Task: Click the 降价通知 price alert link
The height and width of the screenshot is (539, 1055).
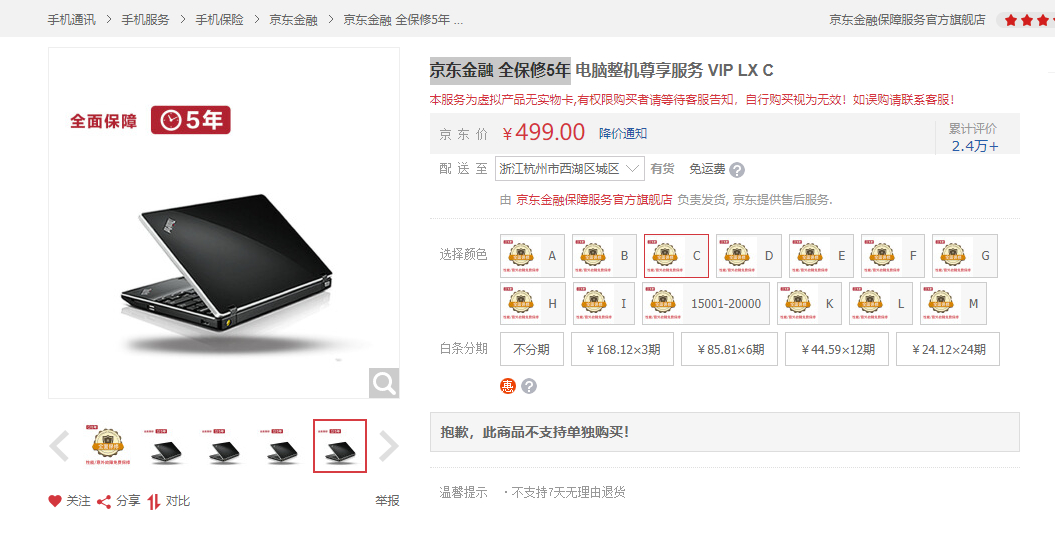Action: [623, 133]
